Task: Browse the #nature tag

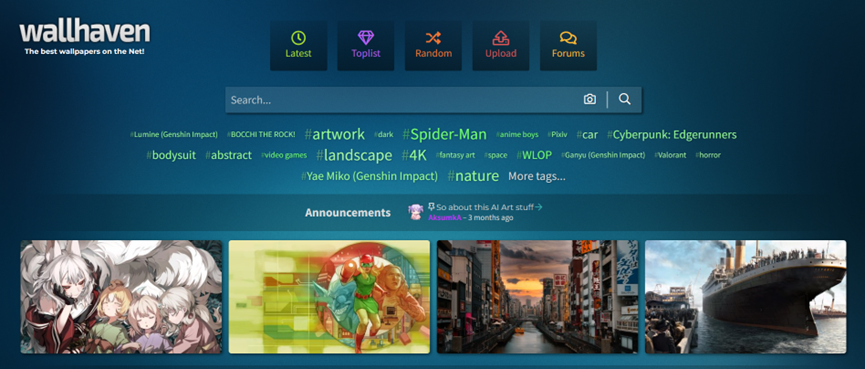Action: pyautogui.click(x=473, y=177)
